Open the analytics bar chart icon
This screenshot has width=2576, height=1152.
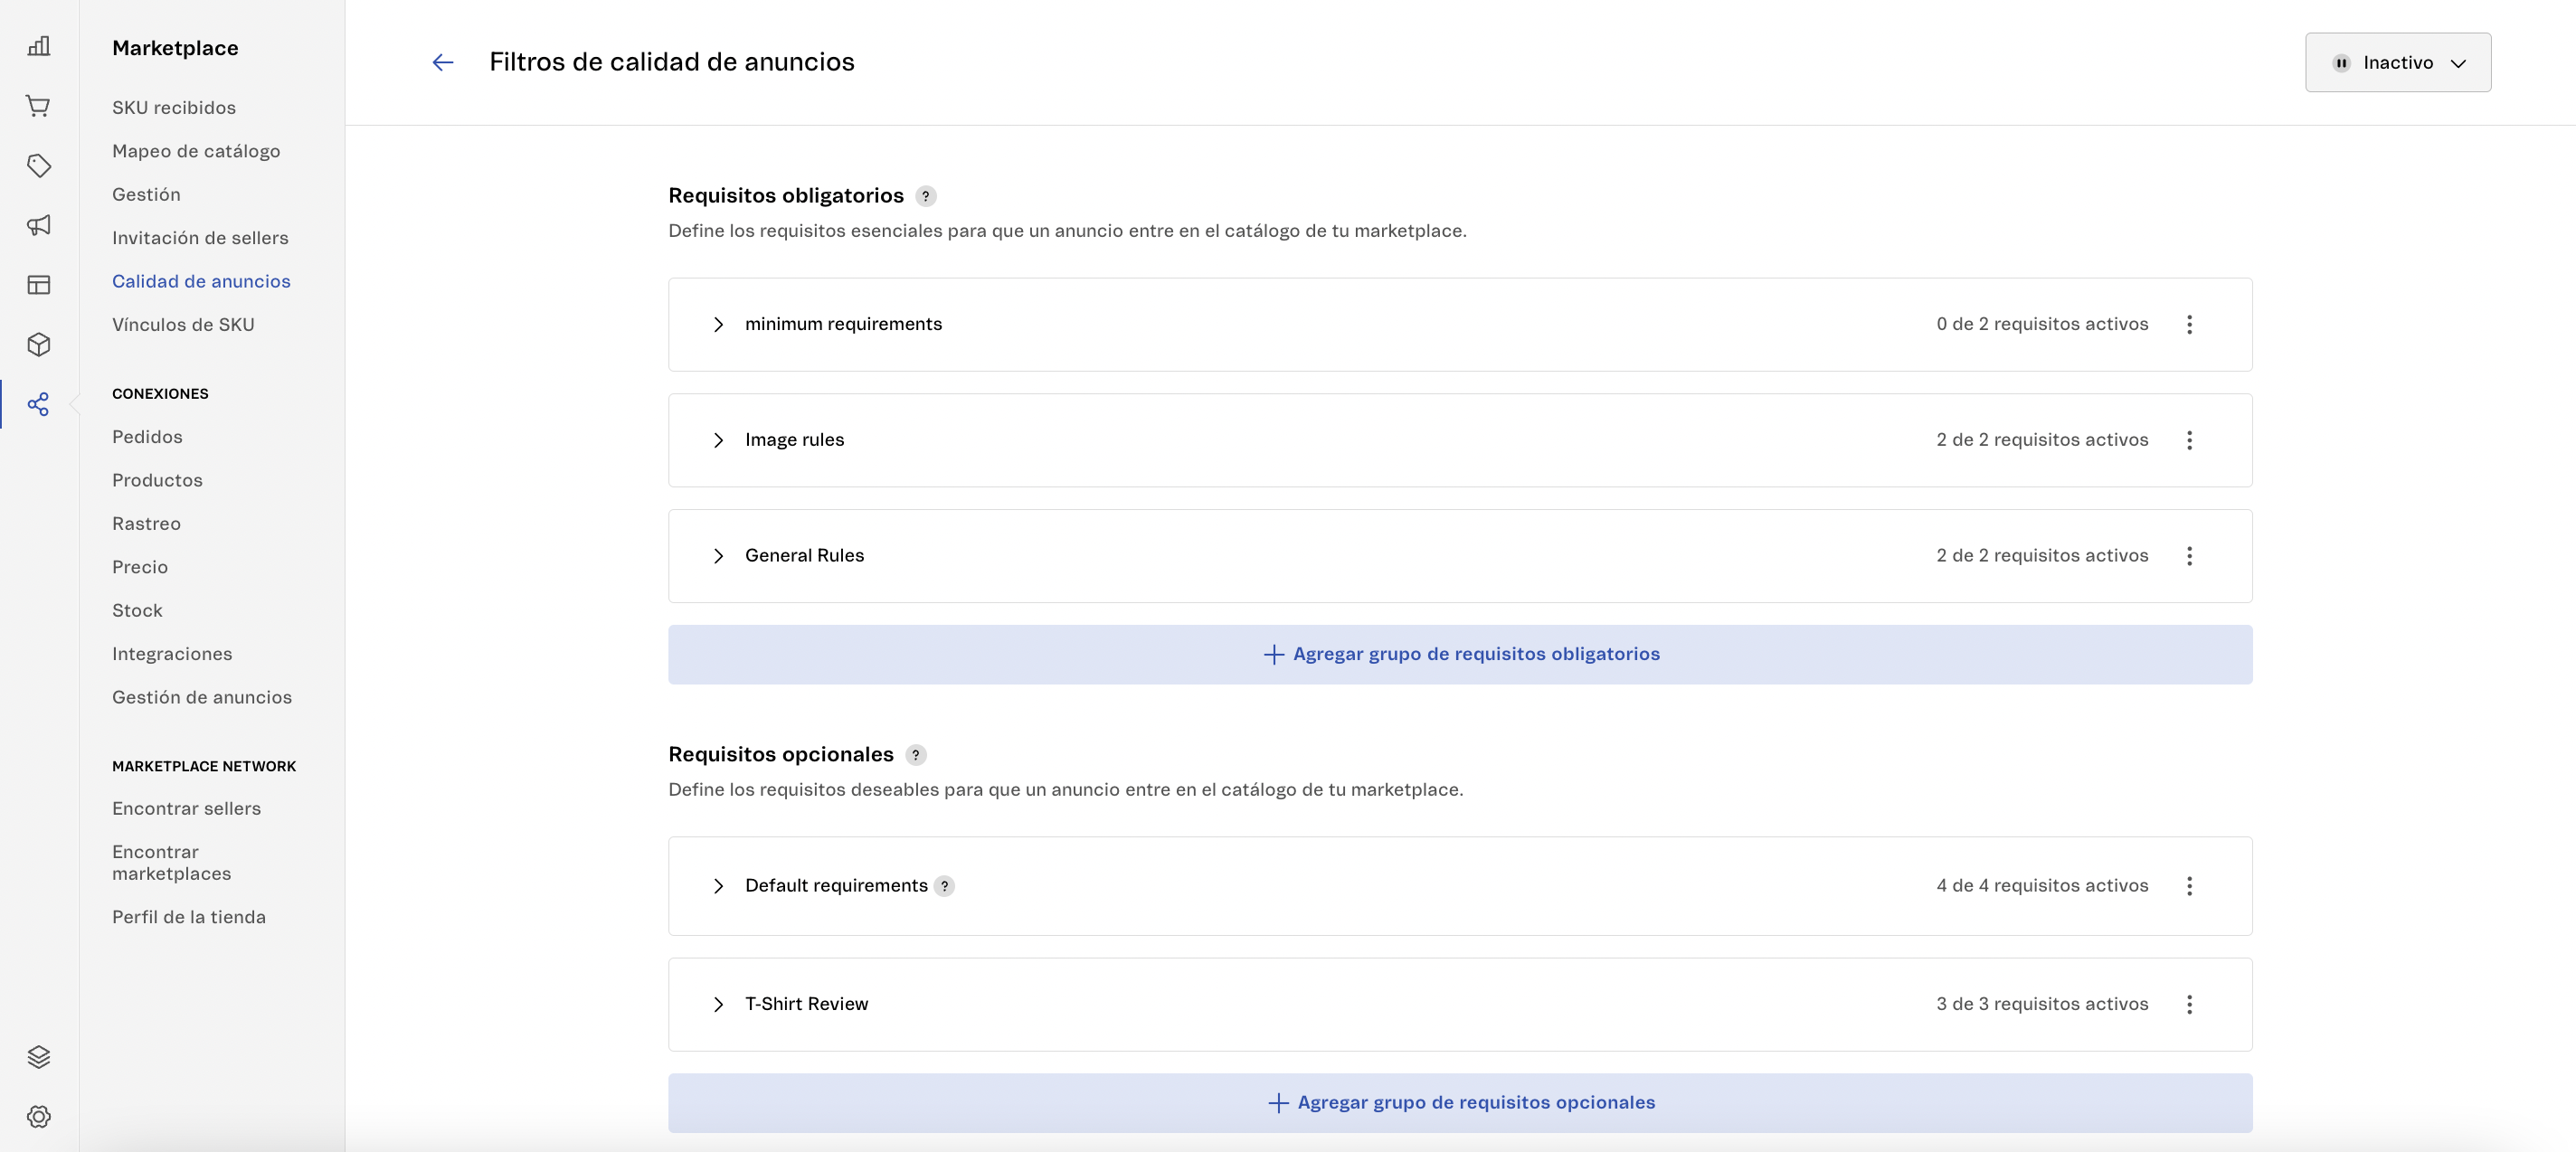coord(39,46)
